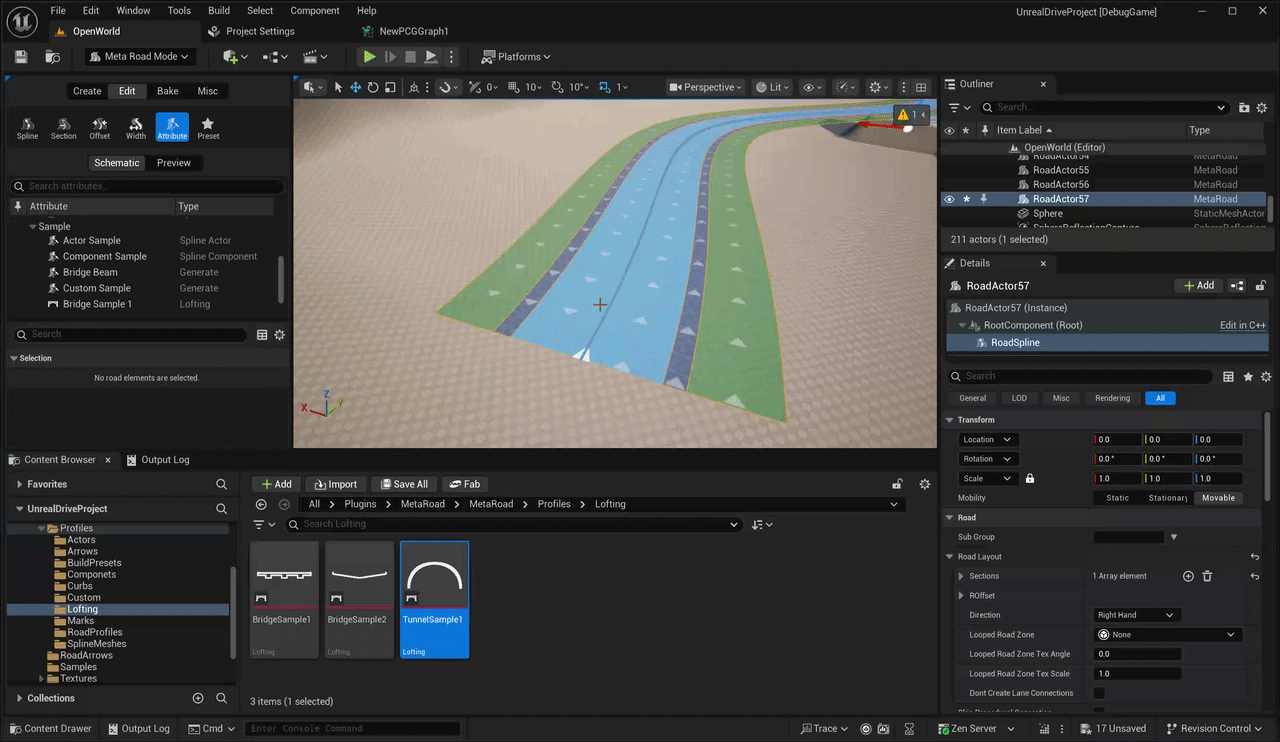The image size is (1280, 742).
Task: Open the Window menu
Action: [x=133, y=10]
